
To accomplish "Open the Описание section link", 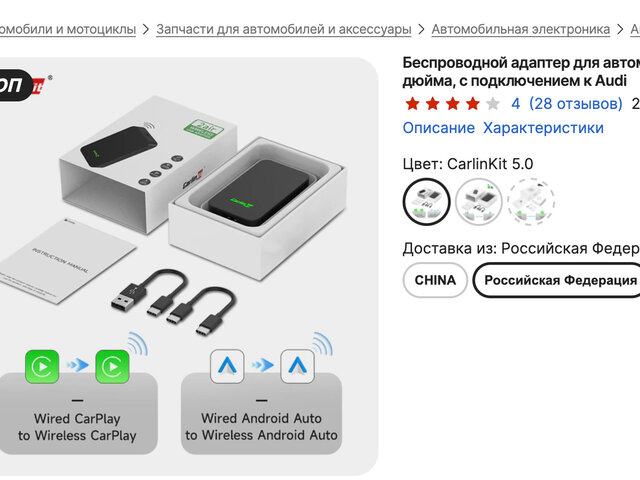I will pos(439,128).
